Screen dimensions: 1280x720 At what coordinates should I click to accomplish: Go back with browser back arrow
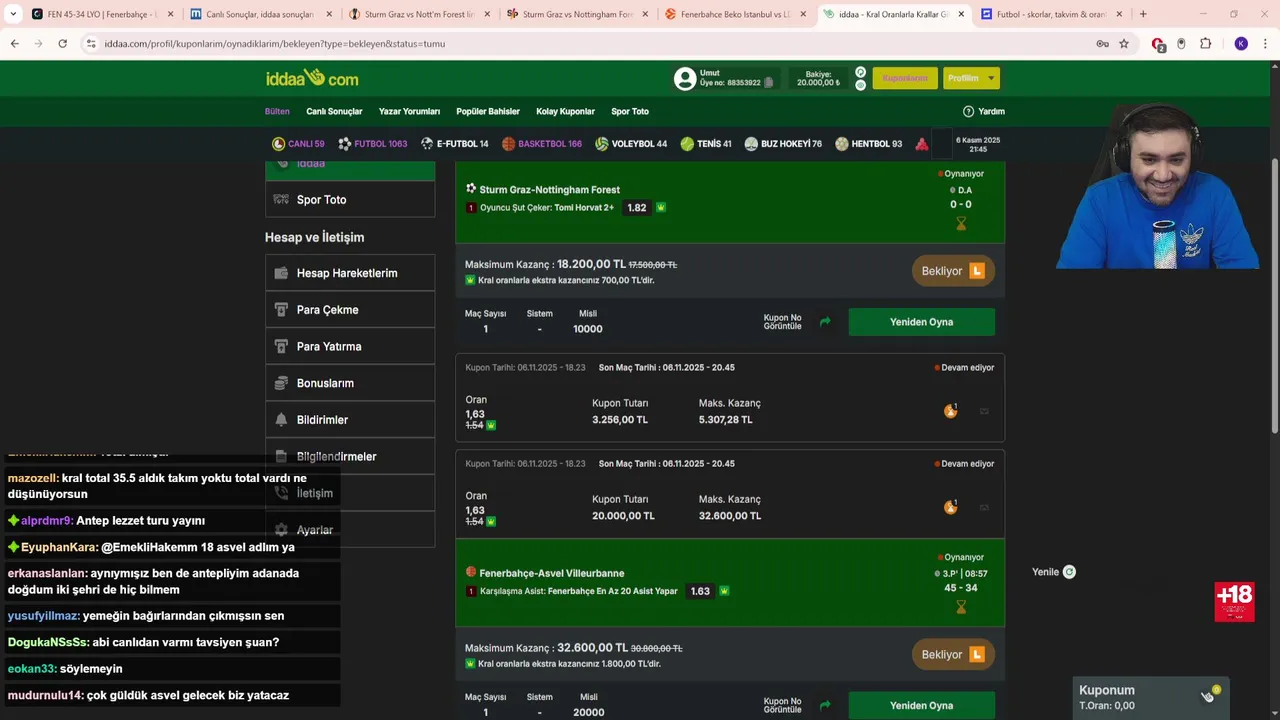pyautogui.click(x=14, y=44)
